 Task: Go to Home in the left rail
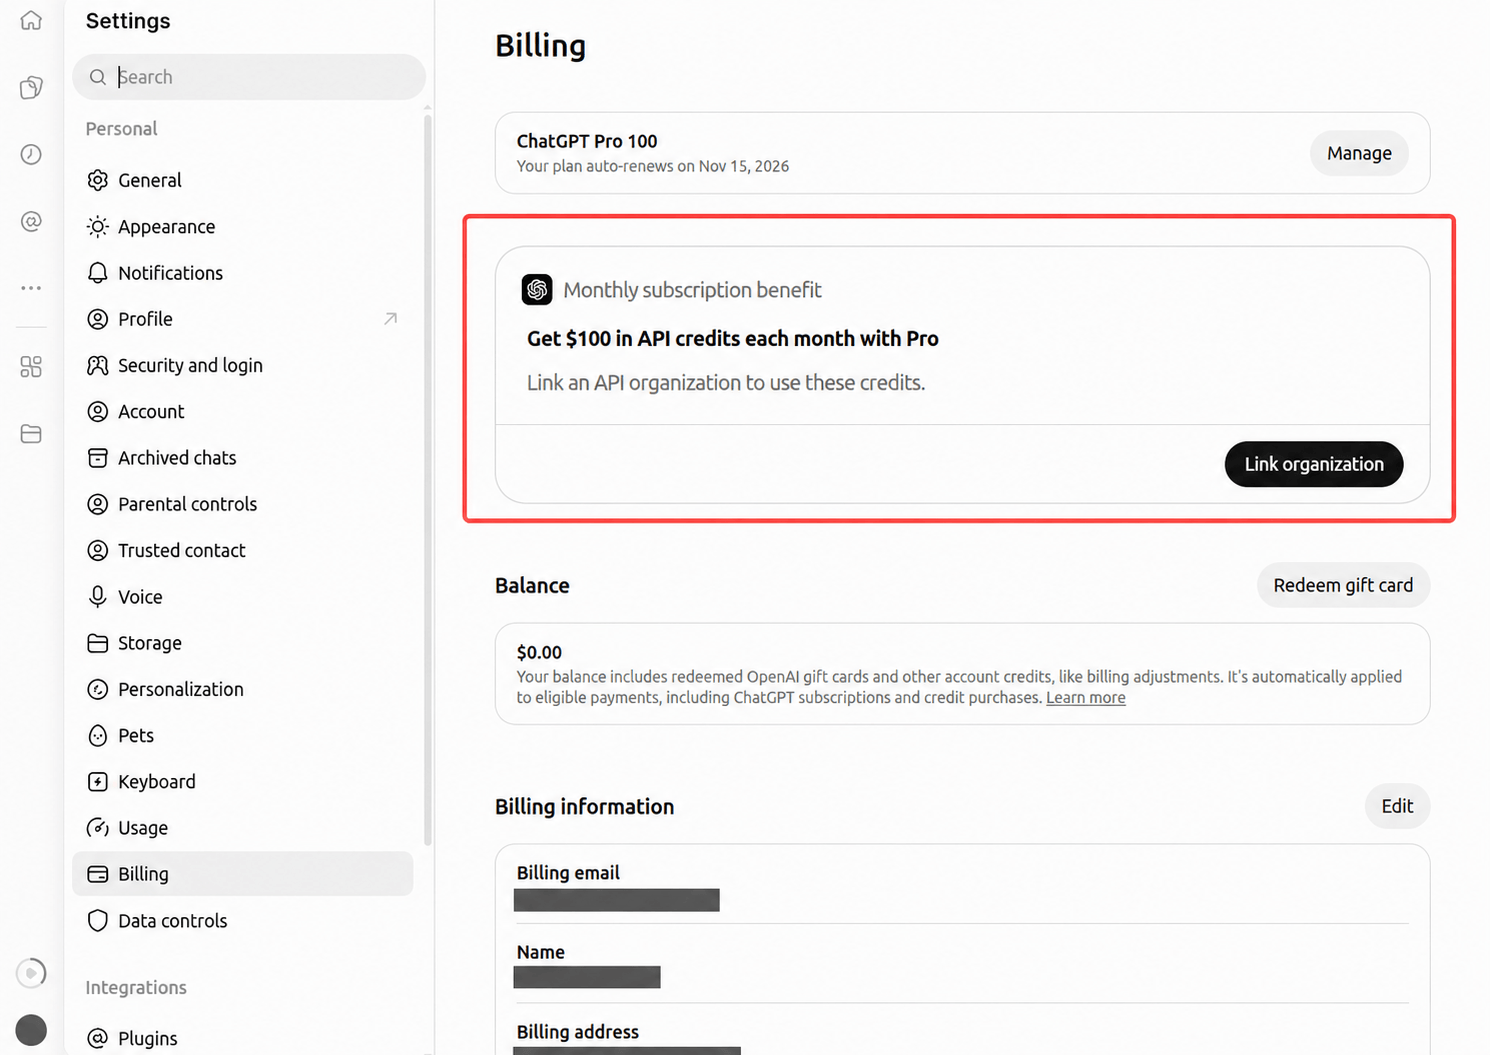[31, 20]
